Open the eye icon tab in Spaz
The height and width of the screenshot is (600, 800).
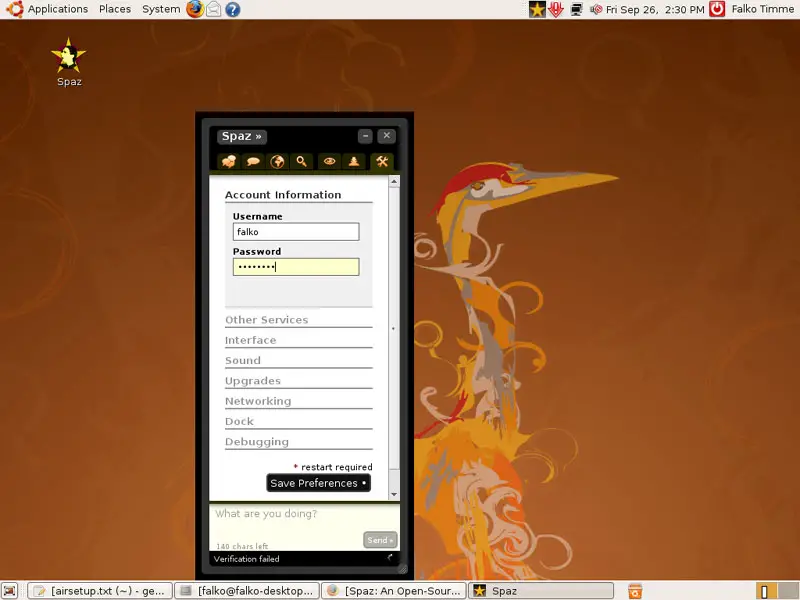330,162
